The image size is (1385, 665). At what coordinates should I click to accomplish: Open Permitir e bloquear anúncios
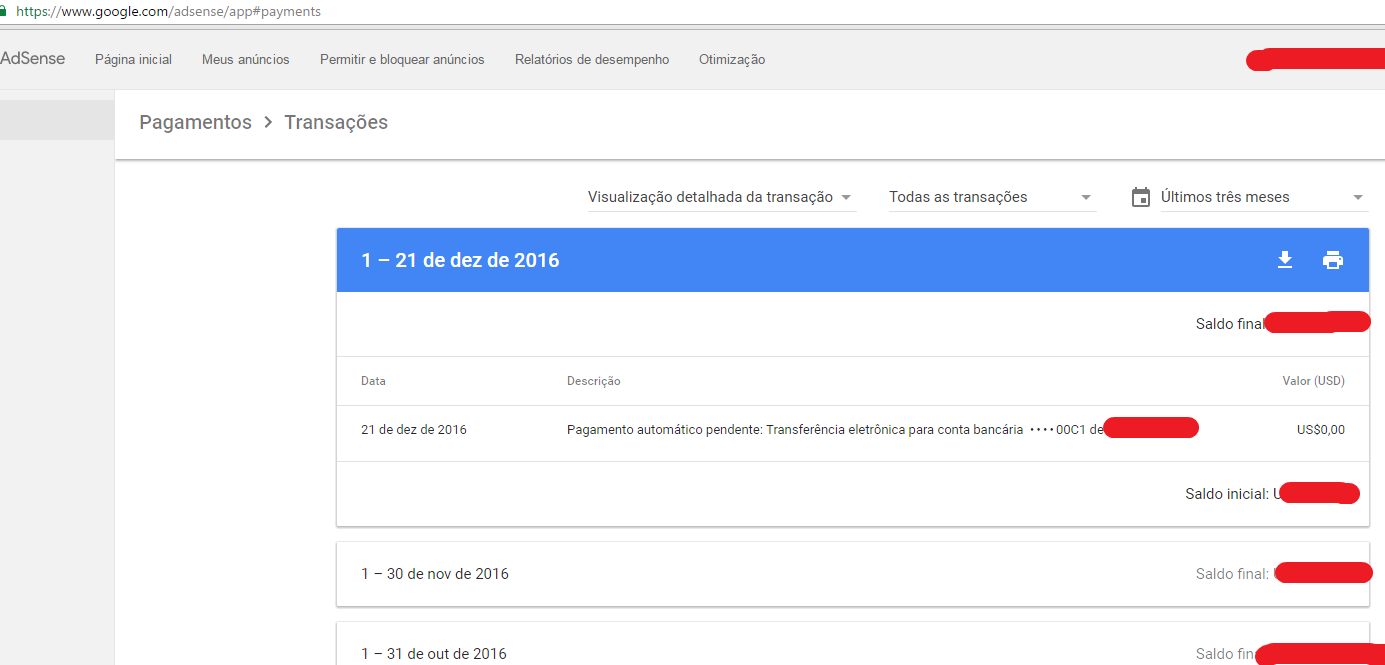(x=402, y=60)
